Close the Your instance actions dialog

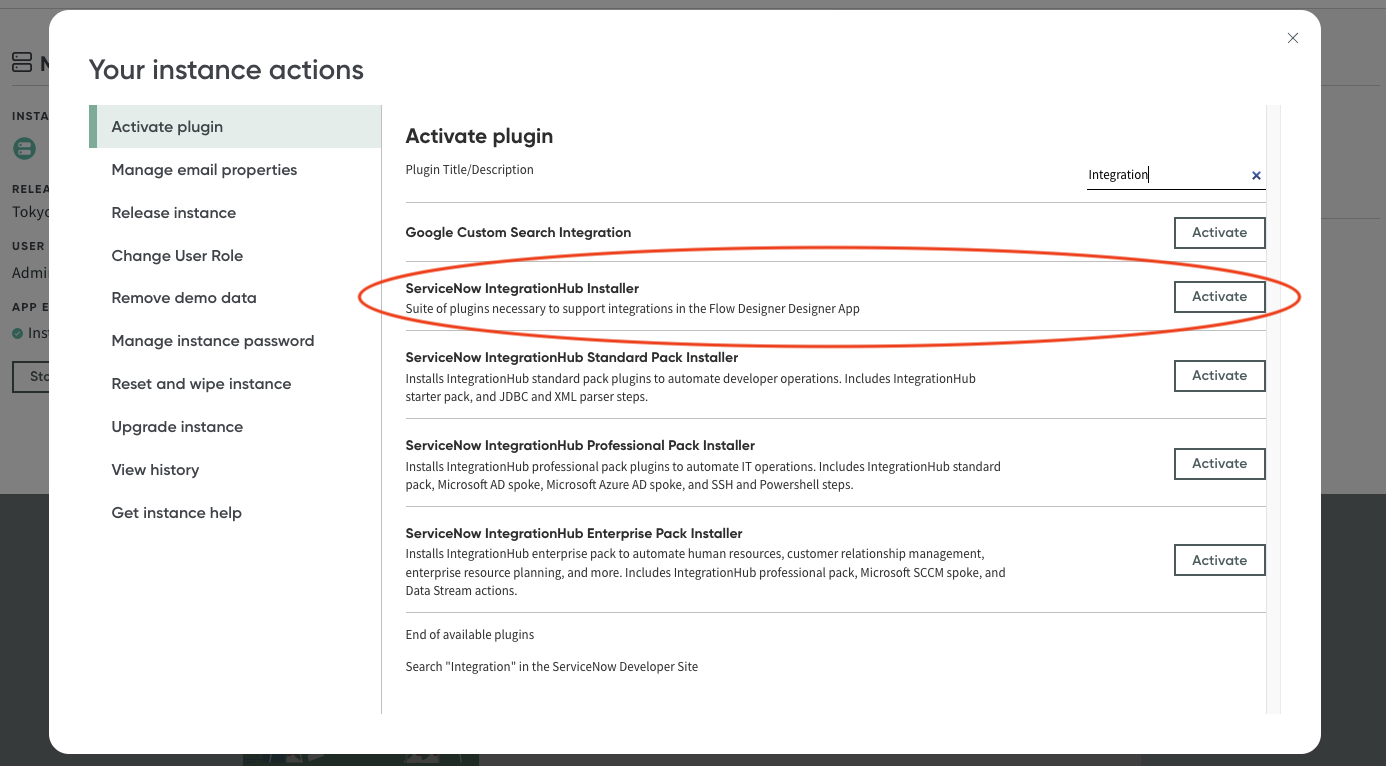point(1292,38)
